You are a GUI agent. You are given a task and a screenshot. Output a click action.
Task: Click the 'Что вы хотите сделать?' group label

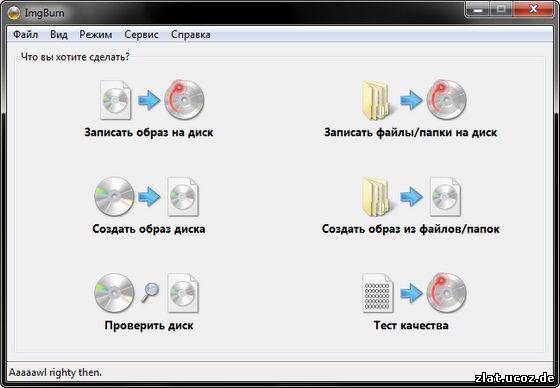click(75, 56)
